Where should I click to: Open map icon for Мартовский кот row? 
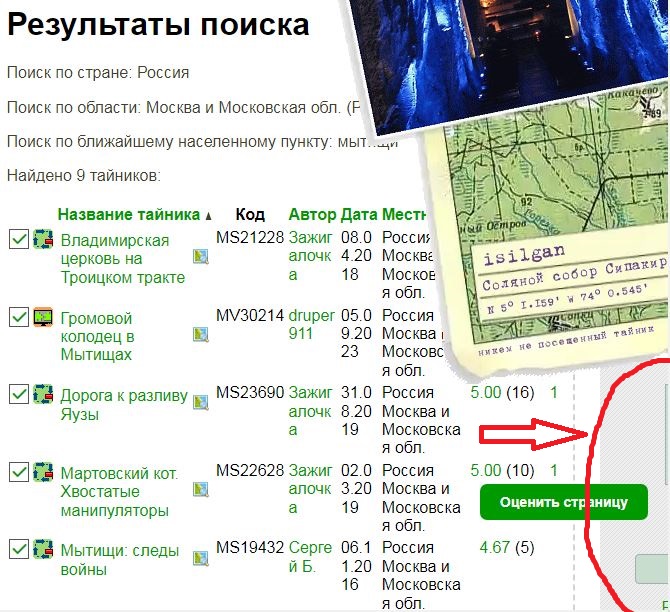[x=201, y=490]
